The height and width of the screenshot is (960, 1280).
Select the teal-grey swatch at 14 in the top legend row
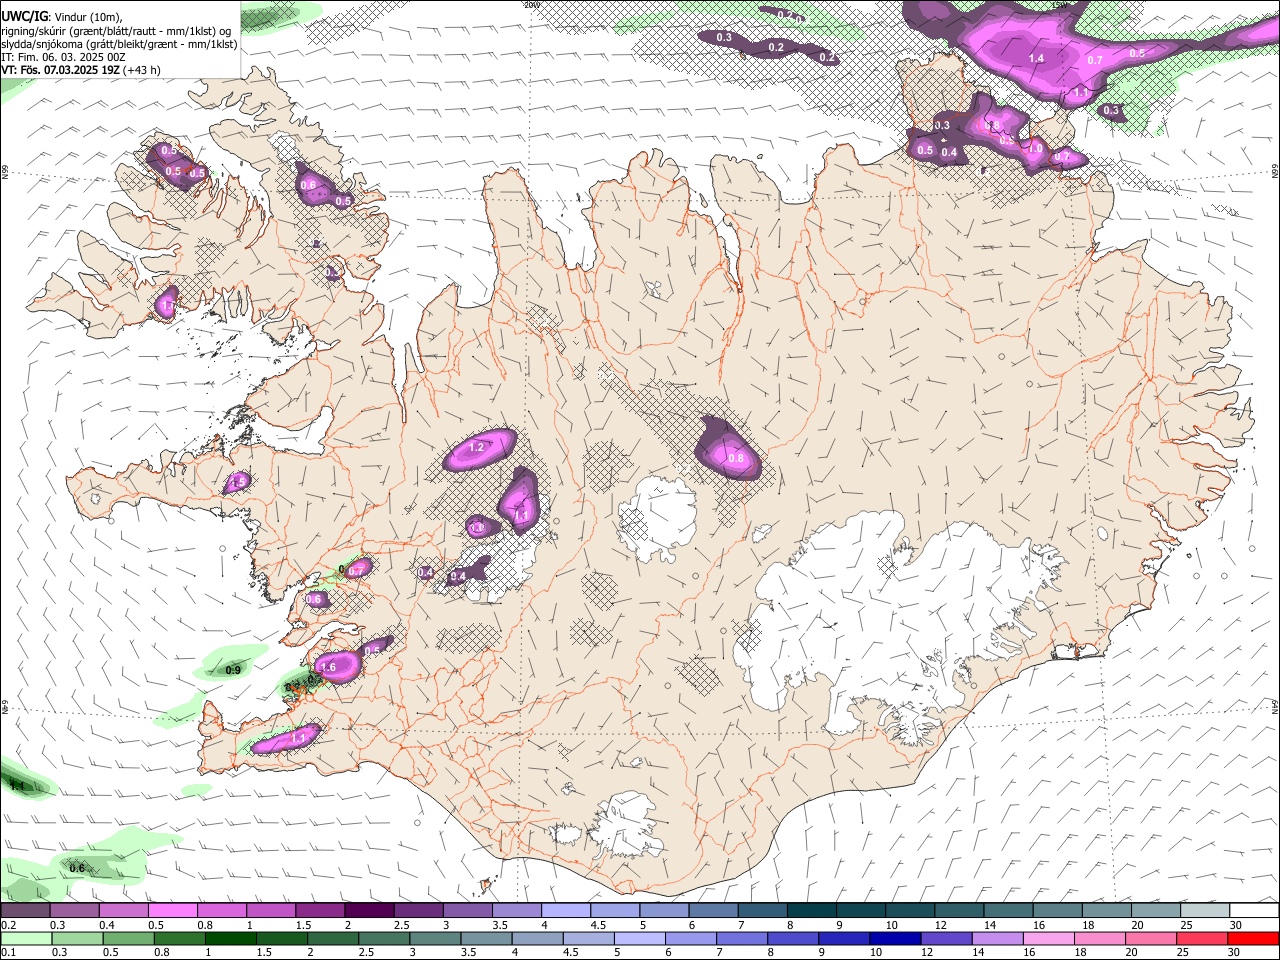point(1008,911)
